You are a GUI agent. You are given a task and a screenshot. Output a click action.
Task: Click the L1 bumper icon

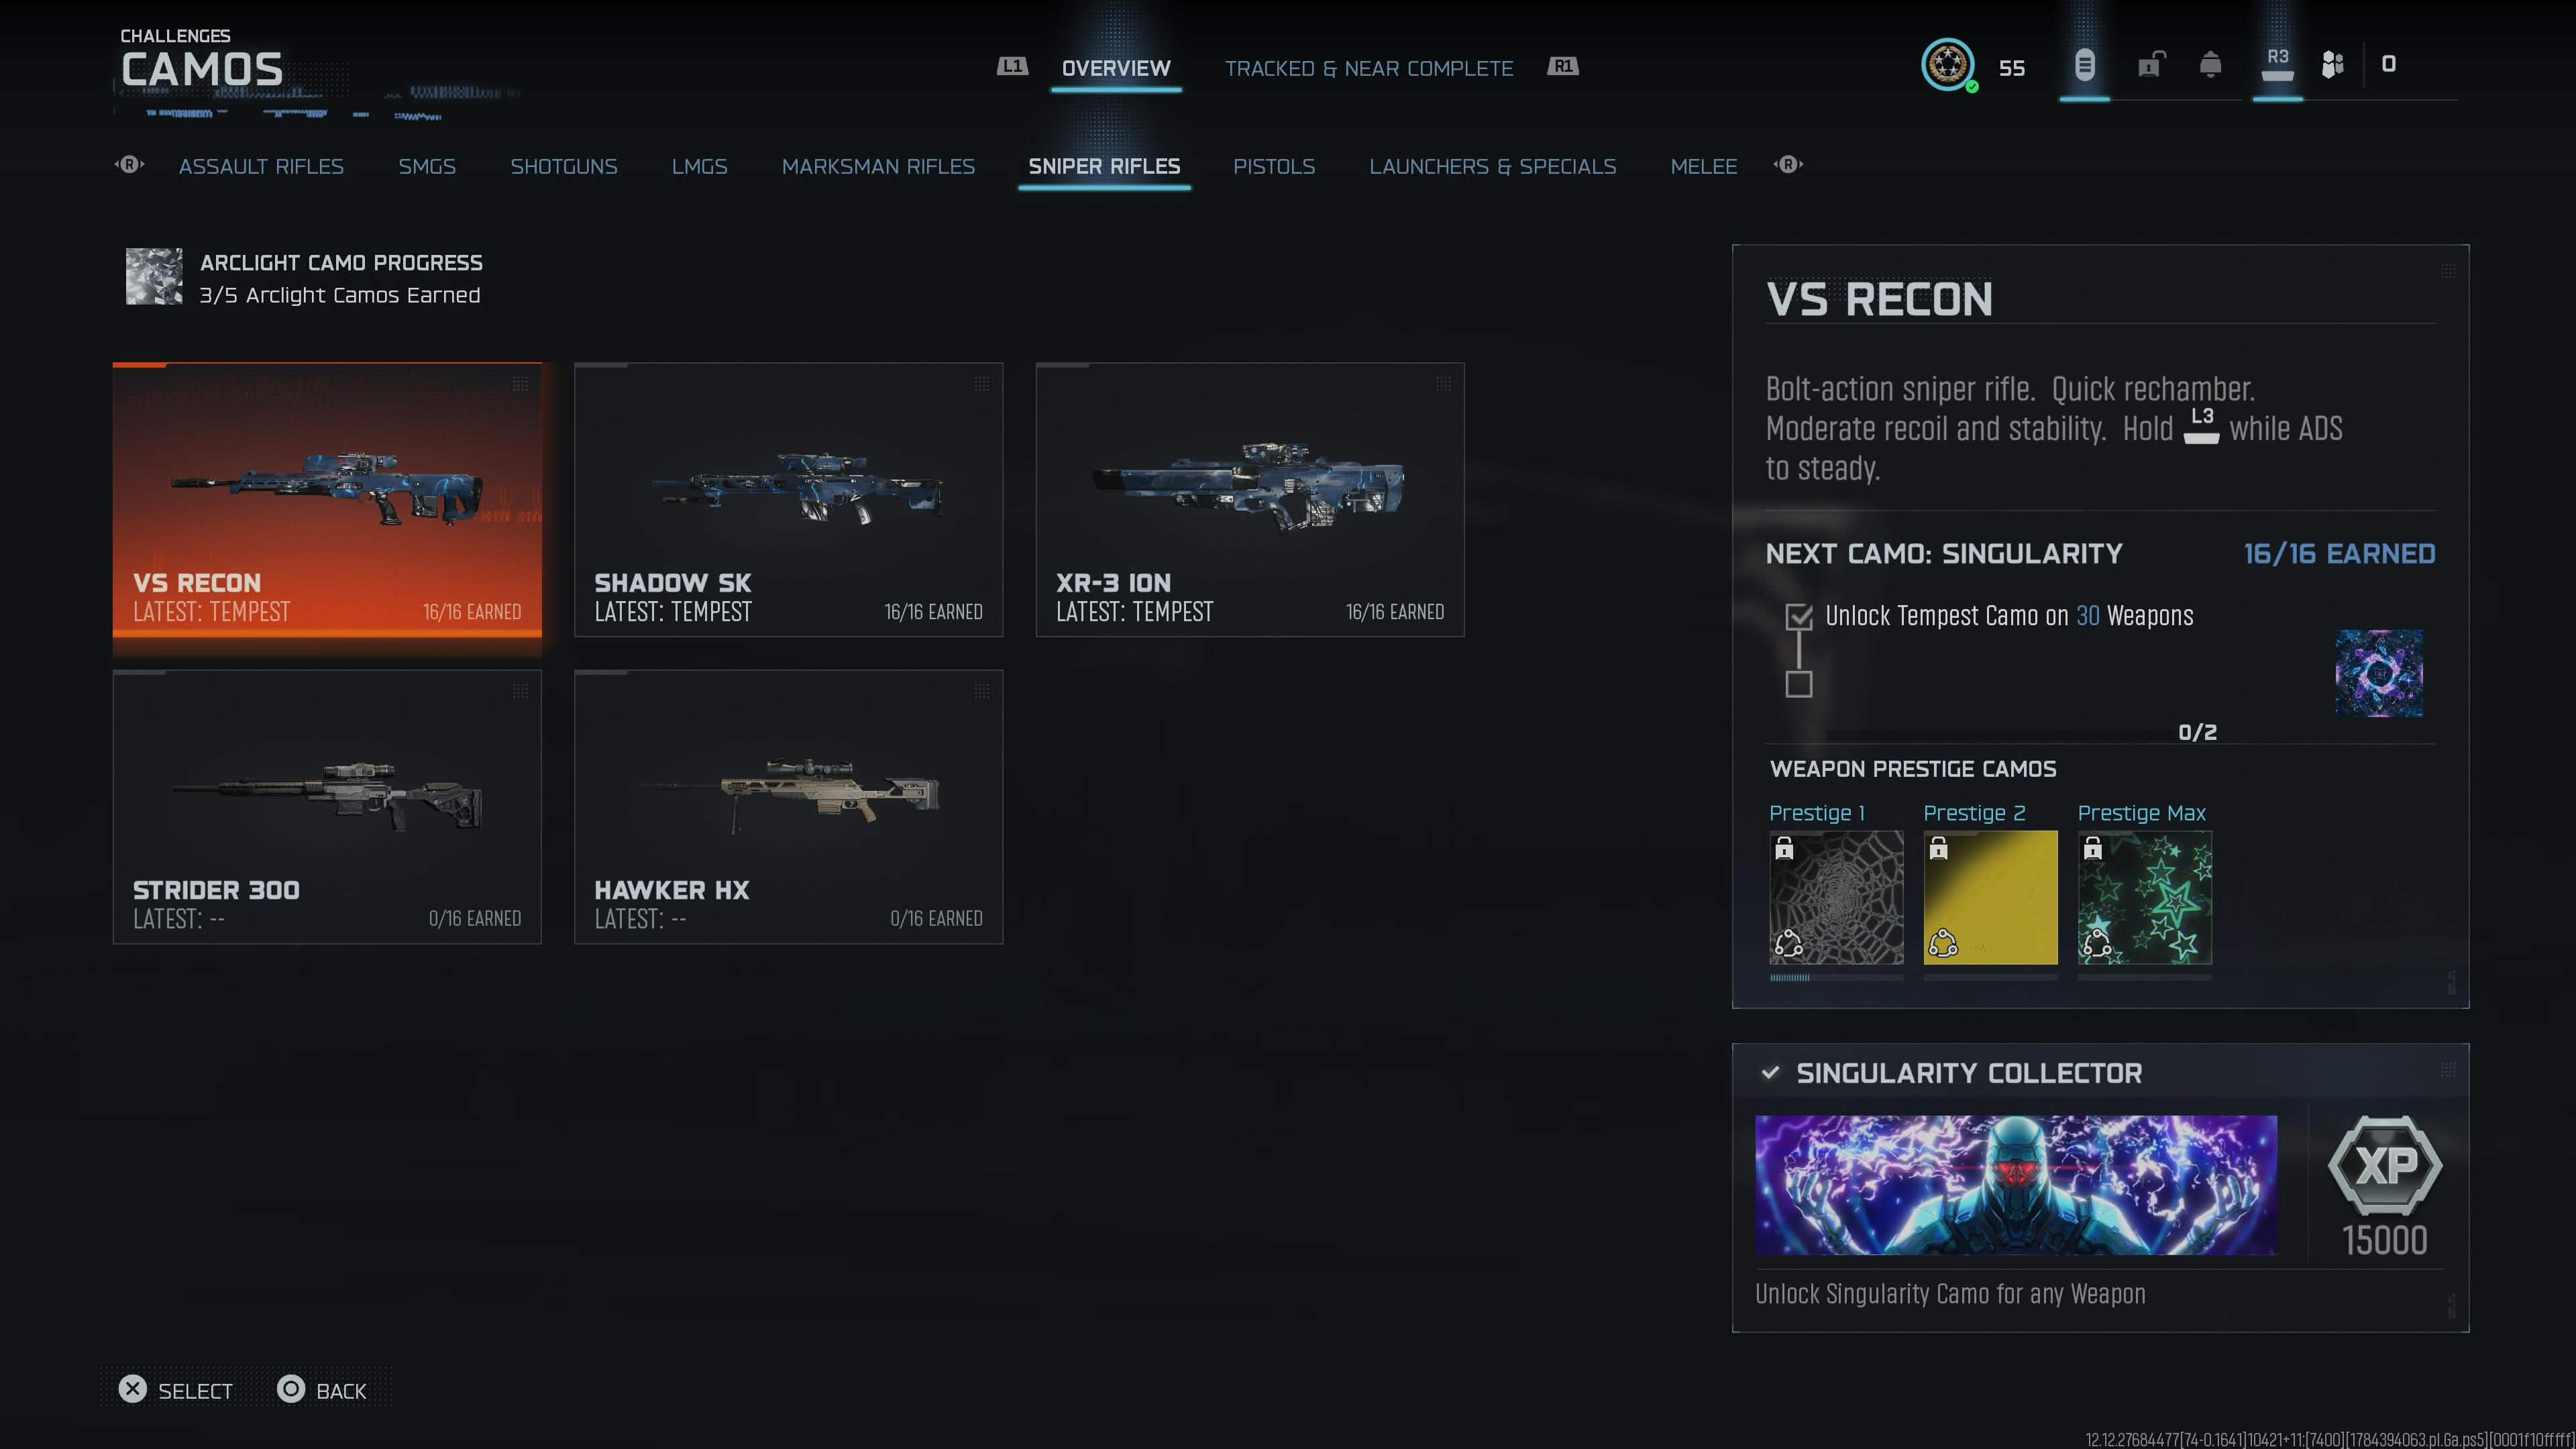coord(1012,66)
